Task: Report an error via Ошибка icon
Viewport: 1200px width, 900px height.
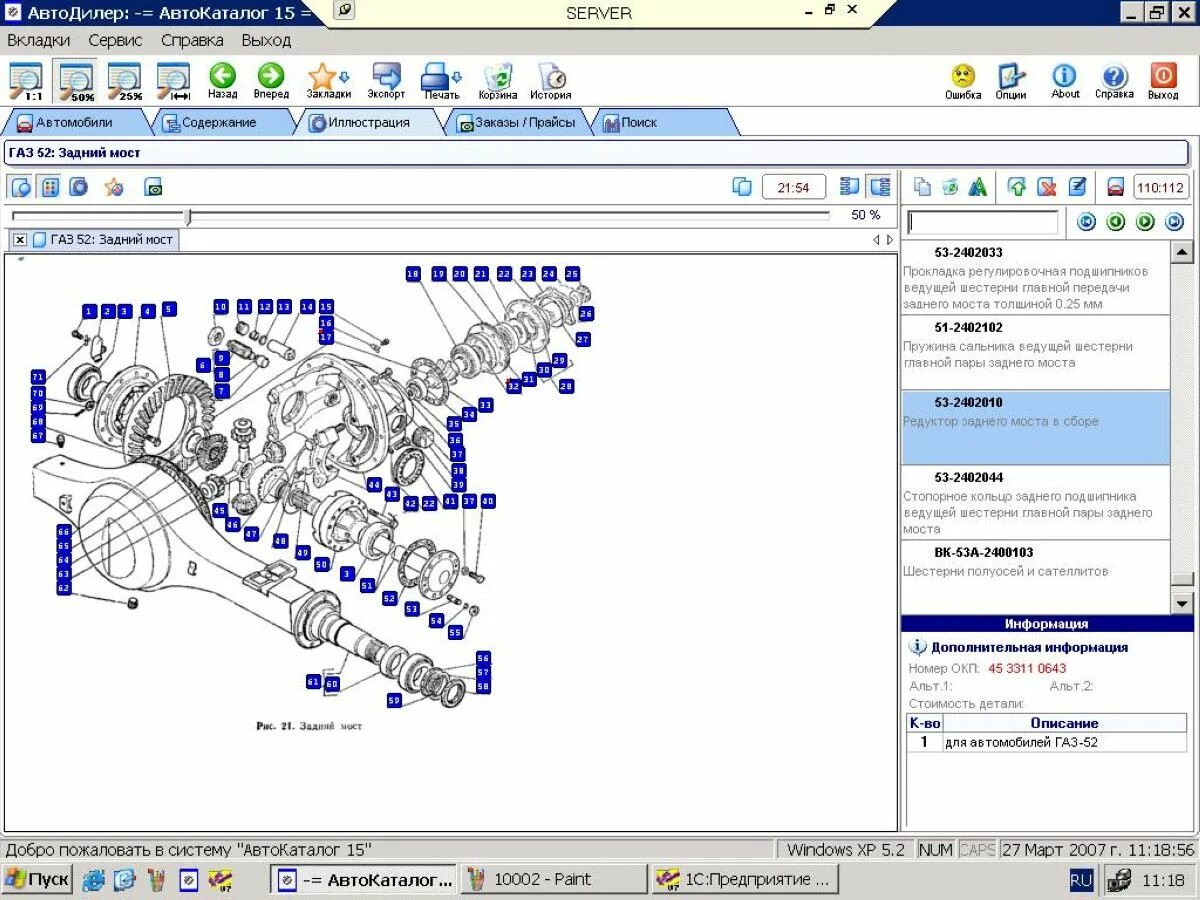Action: pos(963,81)
